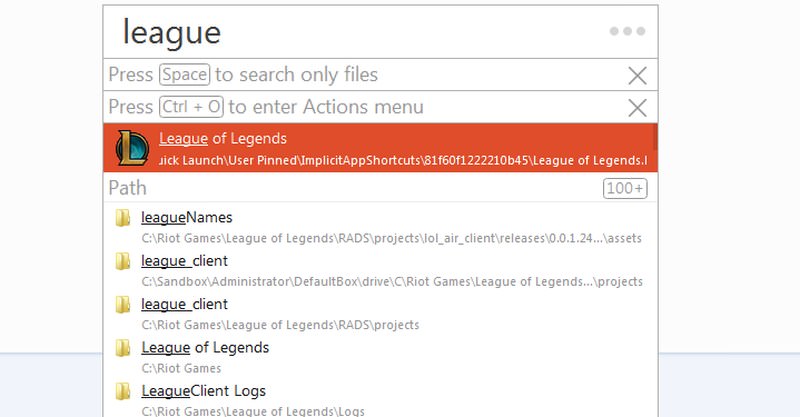Click the RADS projects league_client folder icon
Screen dimensions: 800x417
(x=123, y=305)
